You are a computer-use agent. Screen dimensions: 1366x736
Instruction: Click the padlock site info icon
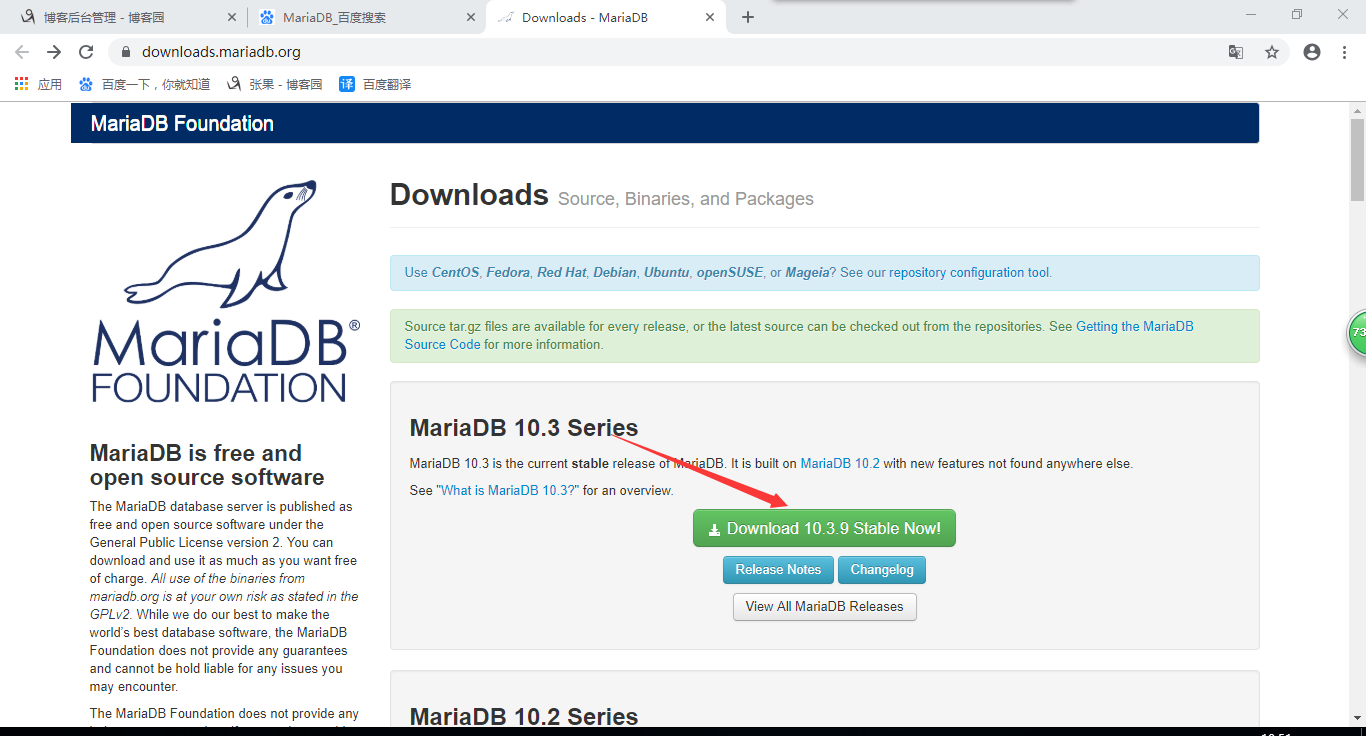(126, 52)
